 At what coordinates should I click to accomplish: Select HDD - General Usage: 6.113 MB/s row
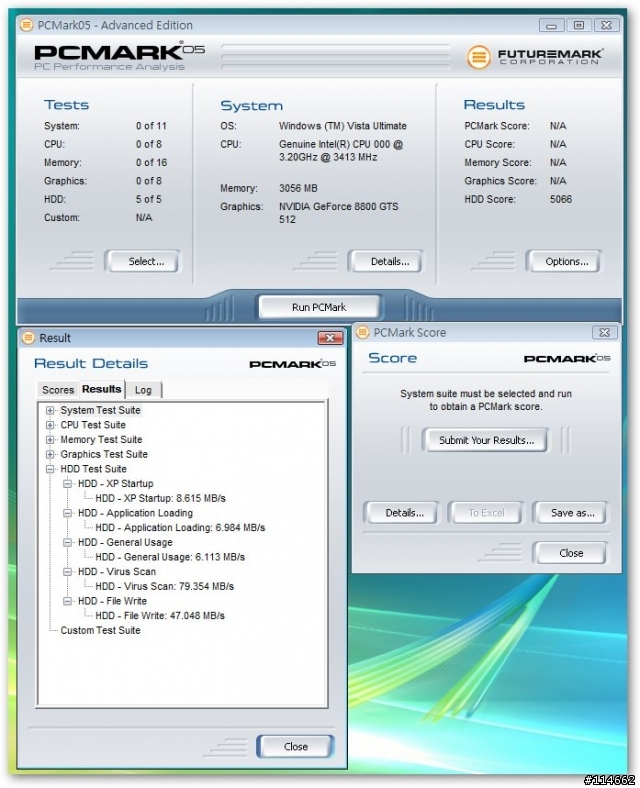(x=170, y=557)
